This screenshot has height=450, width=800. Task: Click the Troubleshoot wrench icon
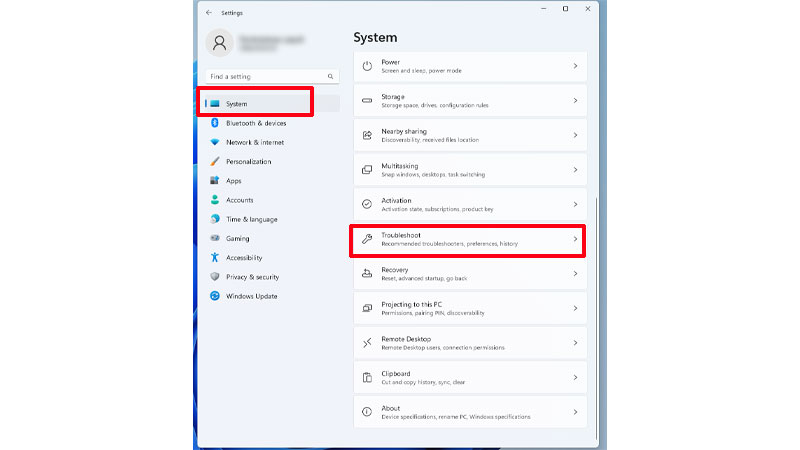(x=367, y=239)
